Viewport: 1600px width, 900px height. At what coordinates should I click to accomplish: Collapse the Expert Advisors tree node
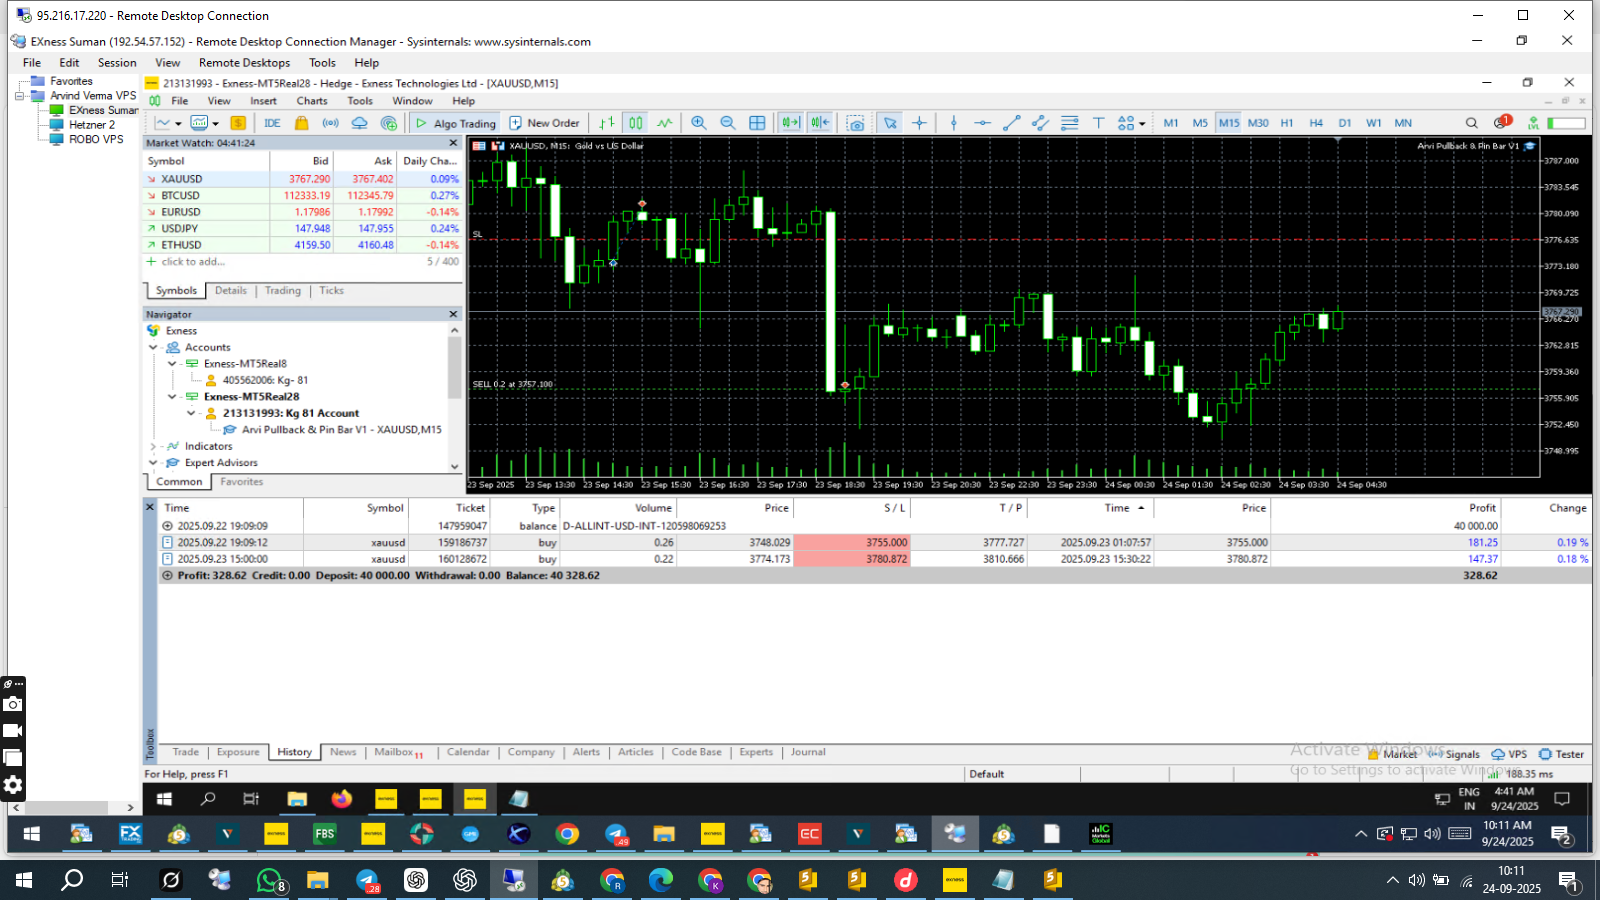click(x=153, y=463)
